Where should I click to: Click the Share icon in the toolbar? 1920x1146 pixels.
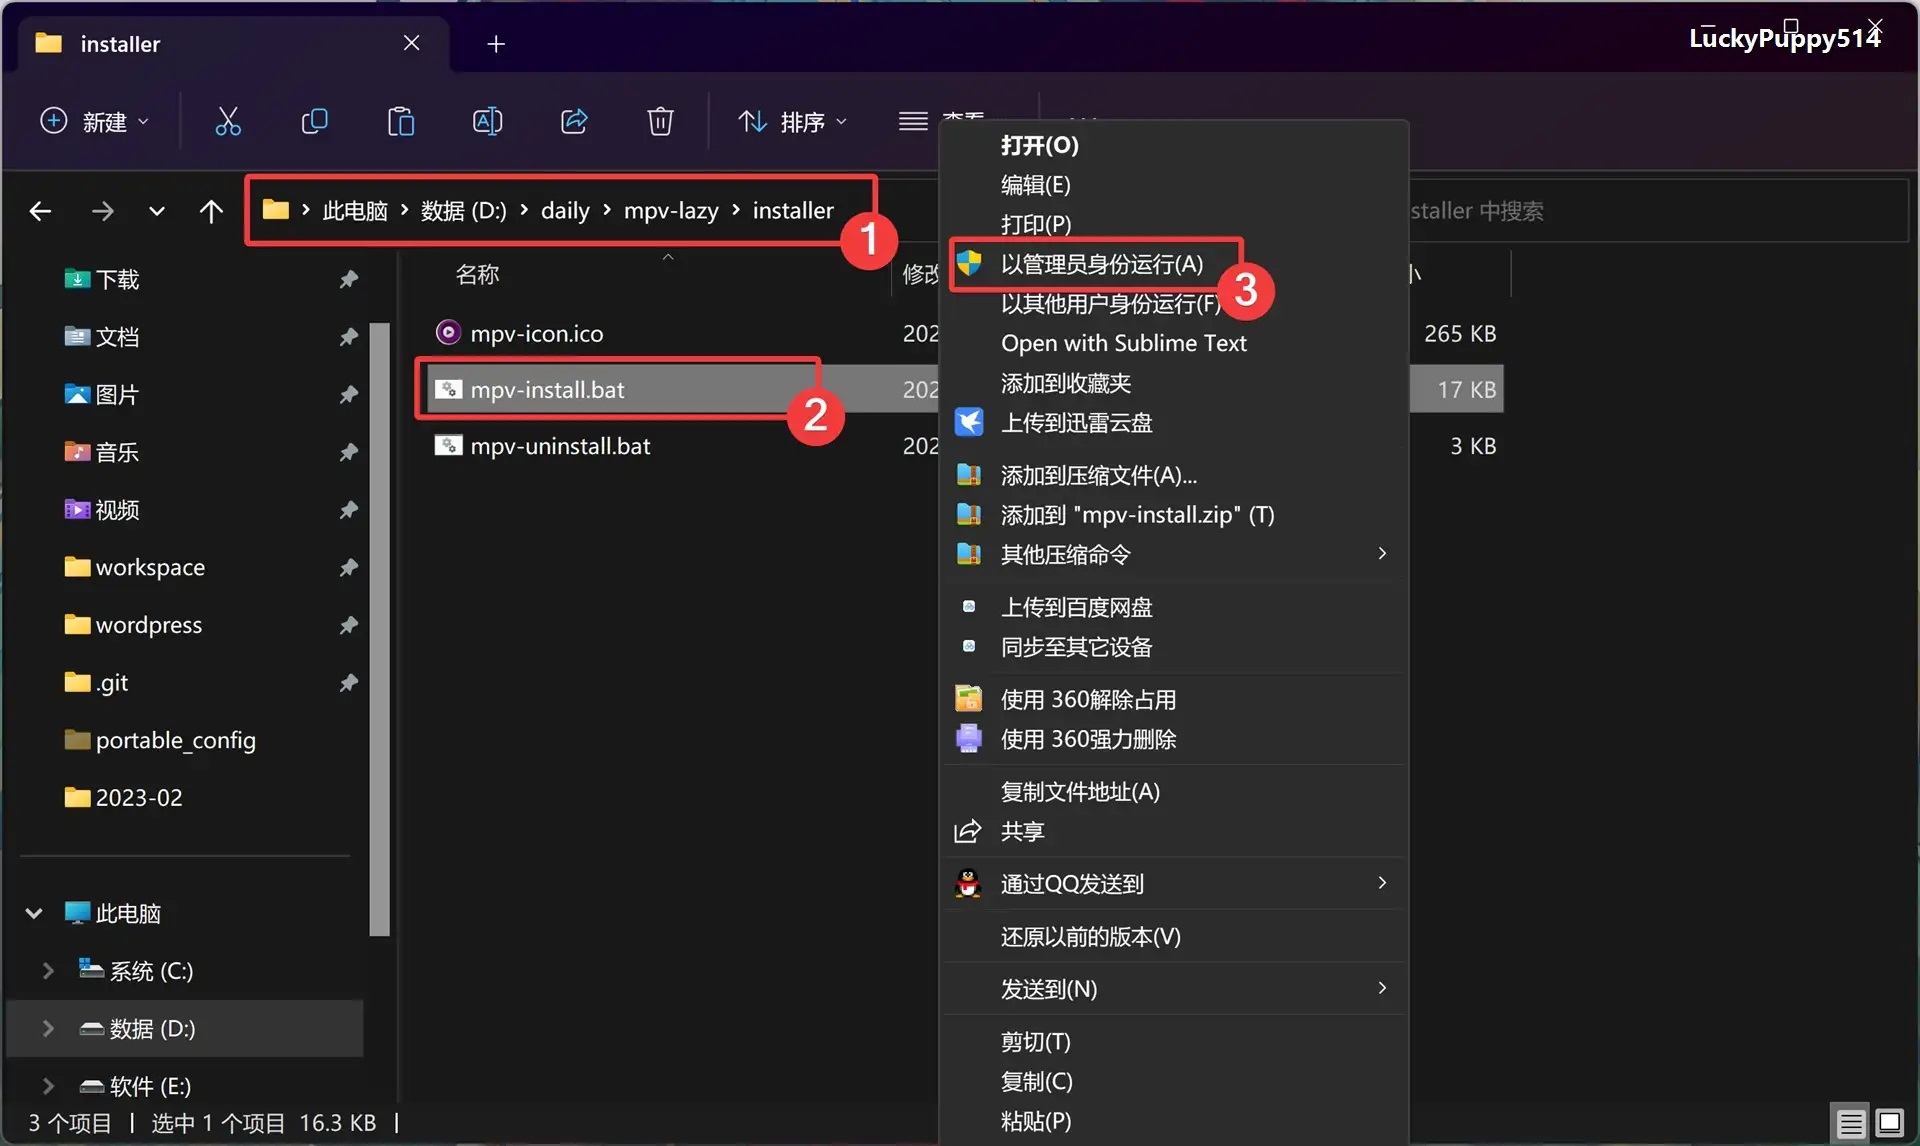click(x=573, y=121)
